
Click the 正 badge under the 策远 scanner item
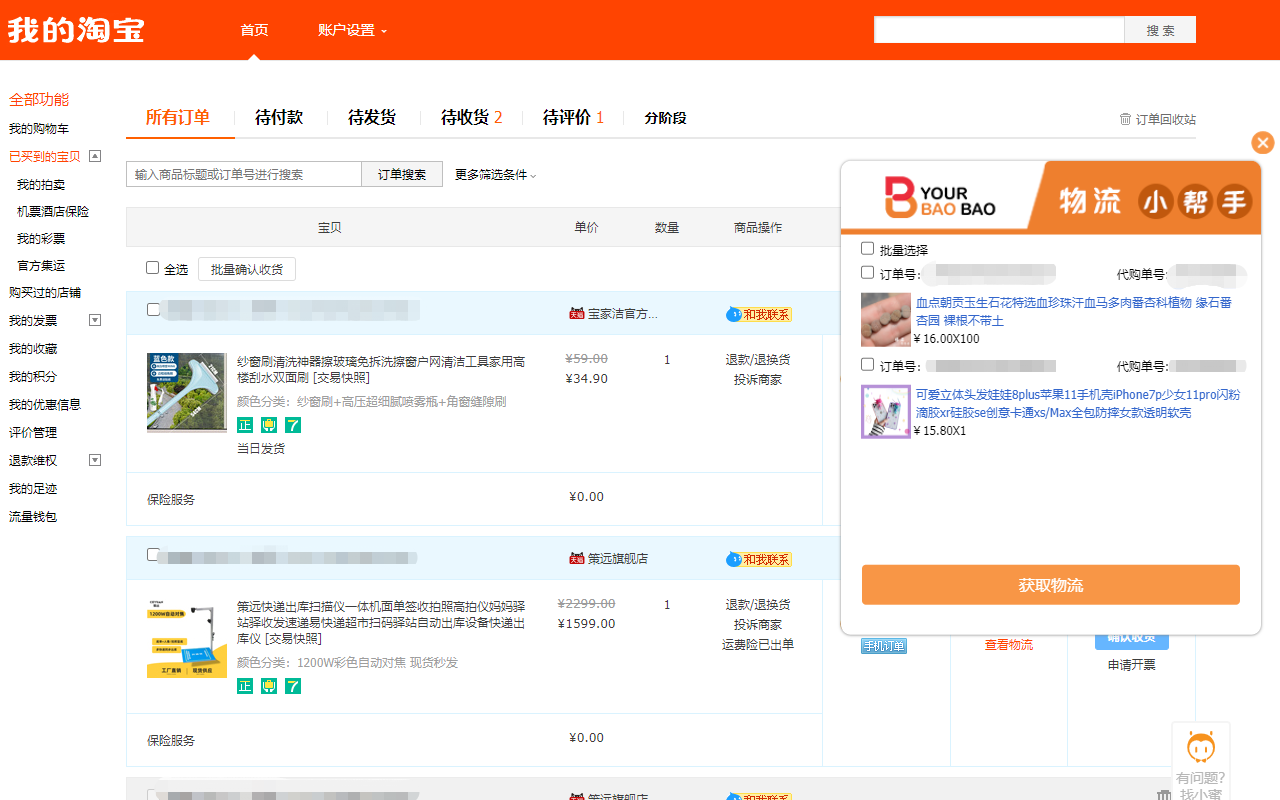tap(245, 686)
